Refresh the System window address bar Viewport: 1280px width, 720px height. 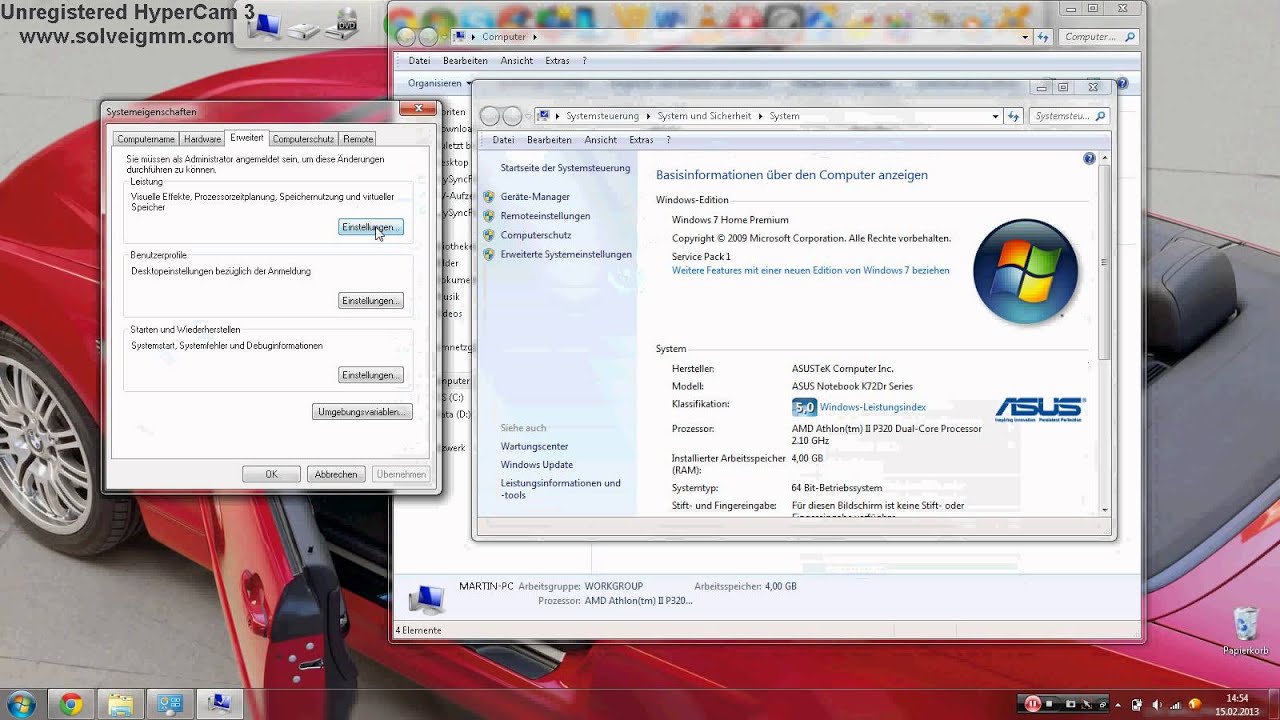tap(1014, 116)
